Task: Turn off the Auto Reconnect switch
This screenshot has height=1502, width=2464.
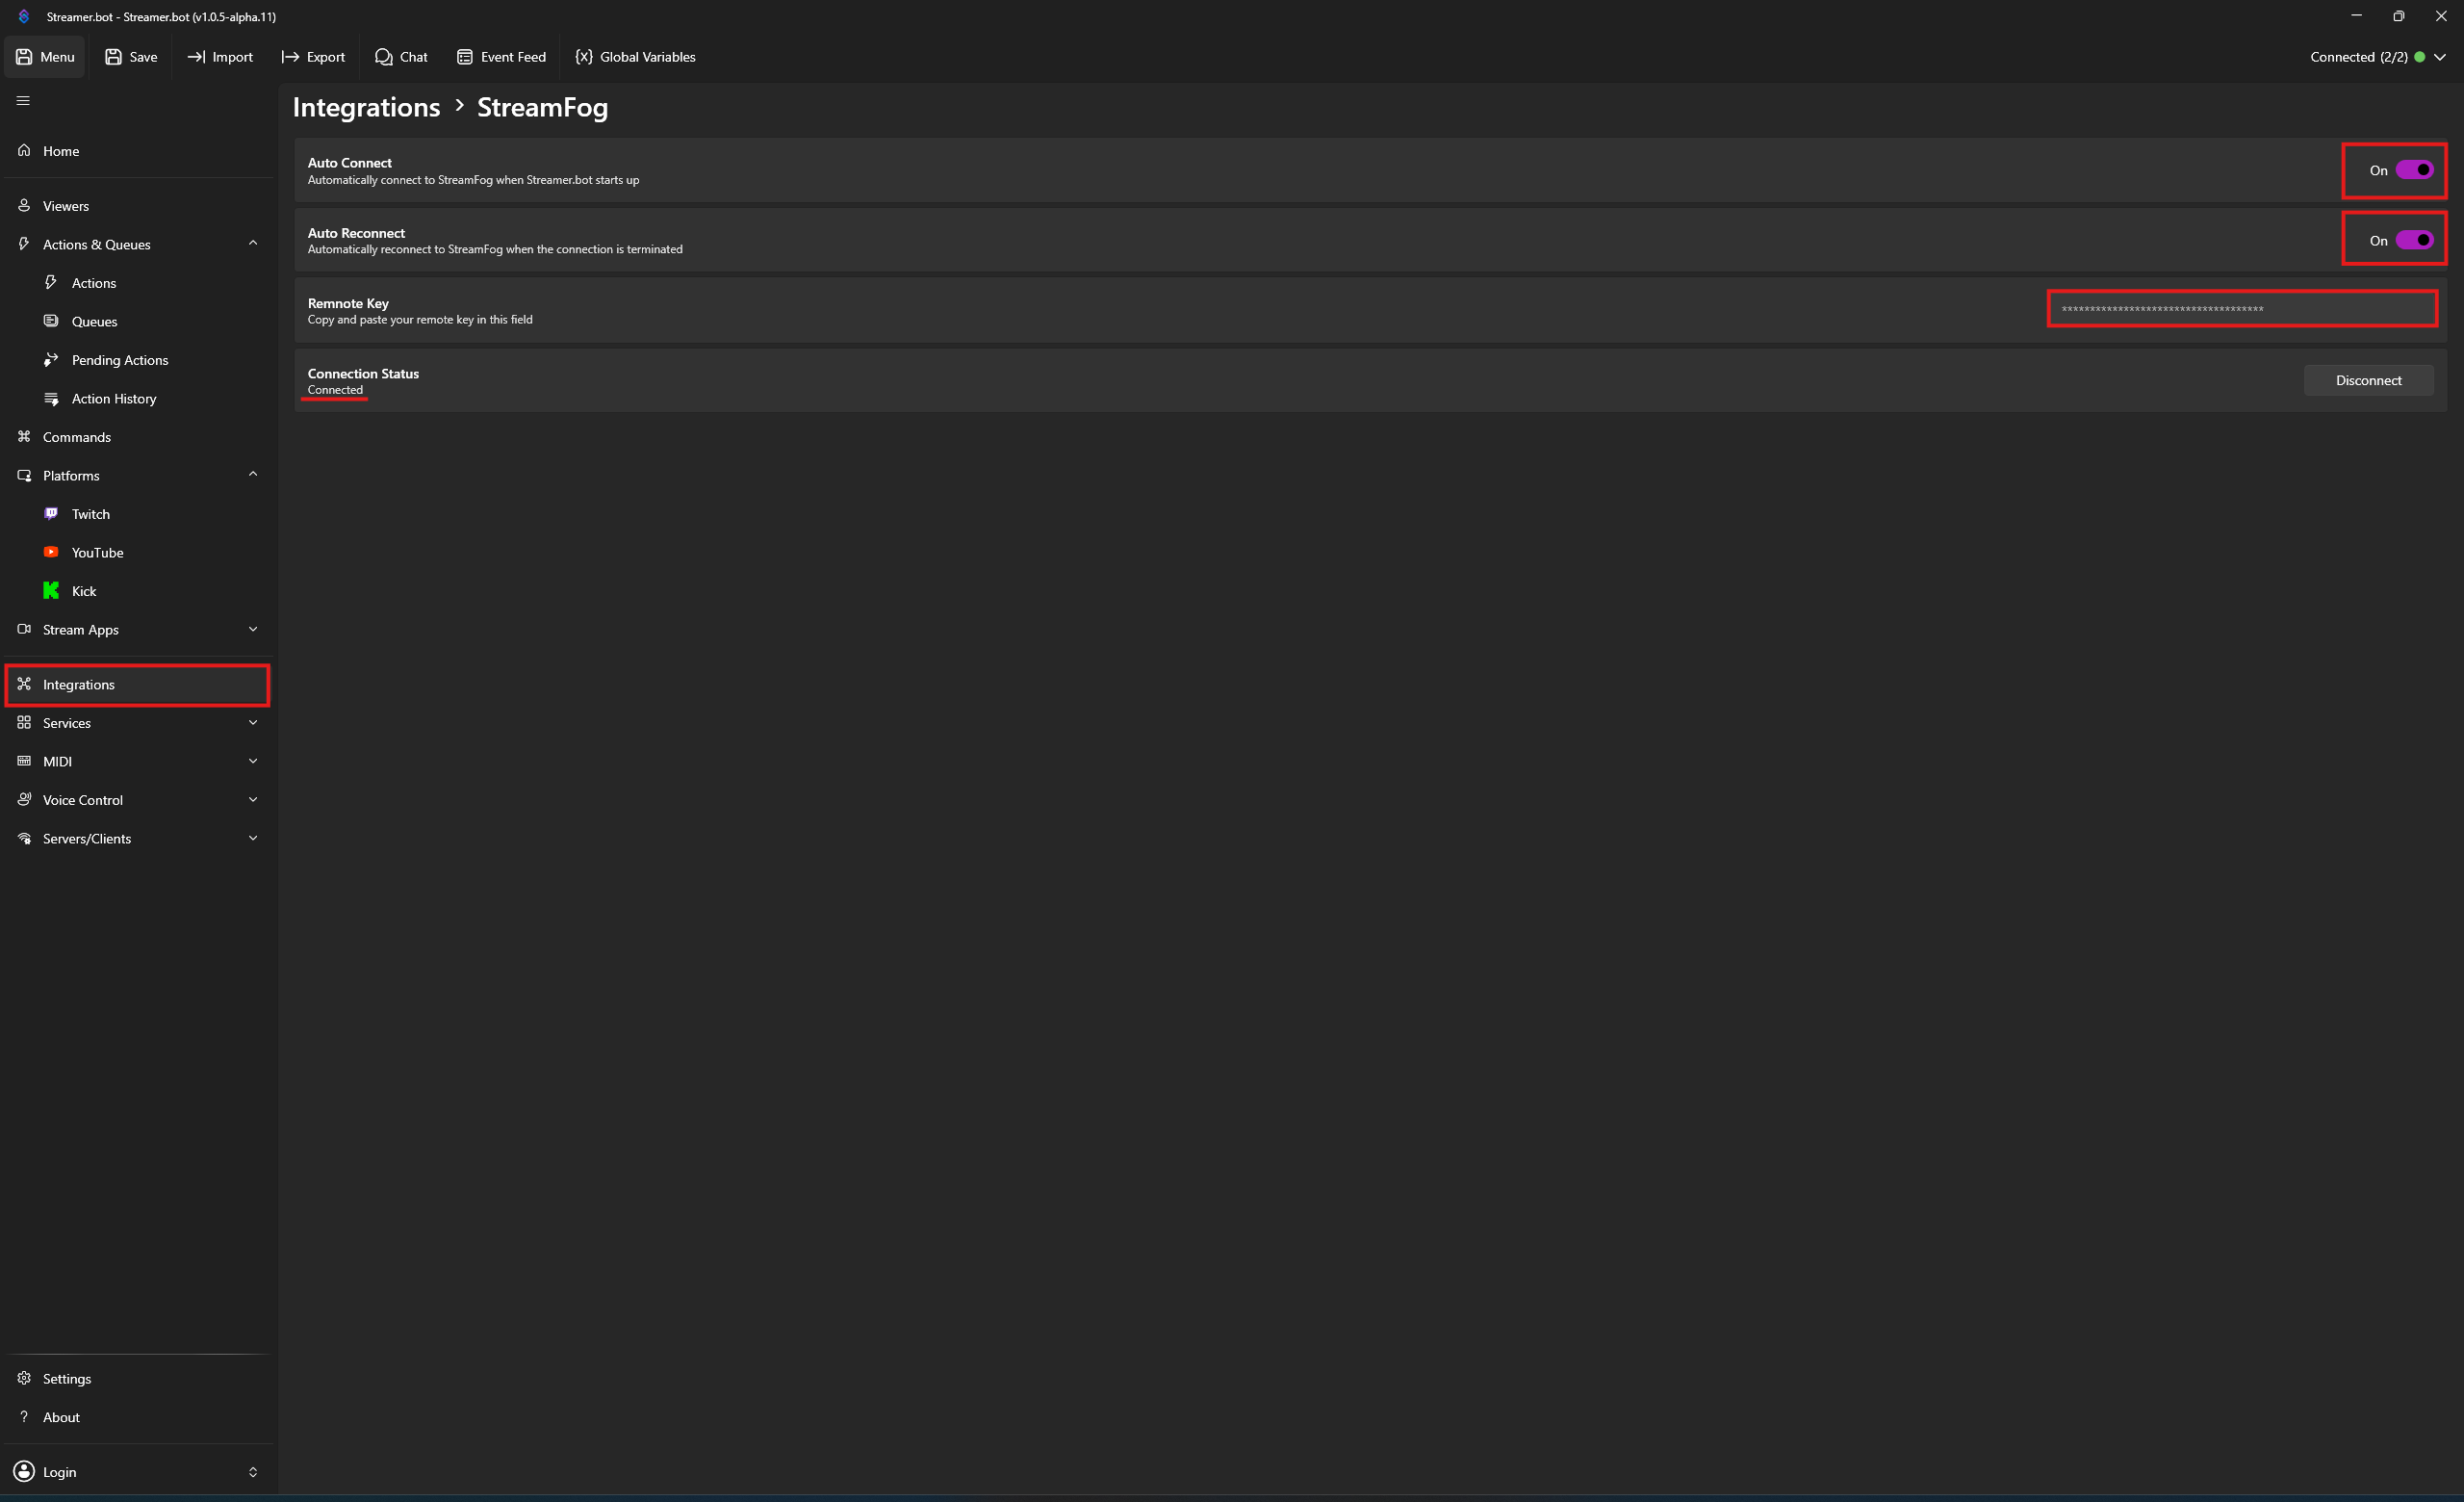Action: click(2414, 240)
